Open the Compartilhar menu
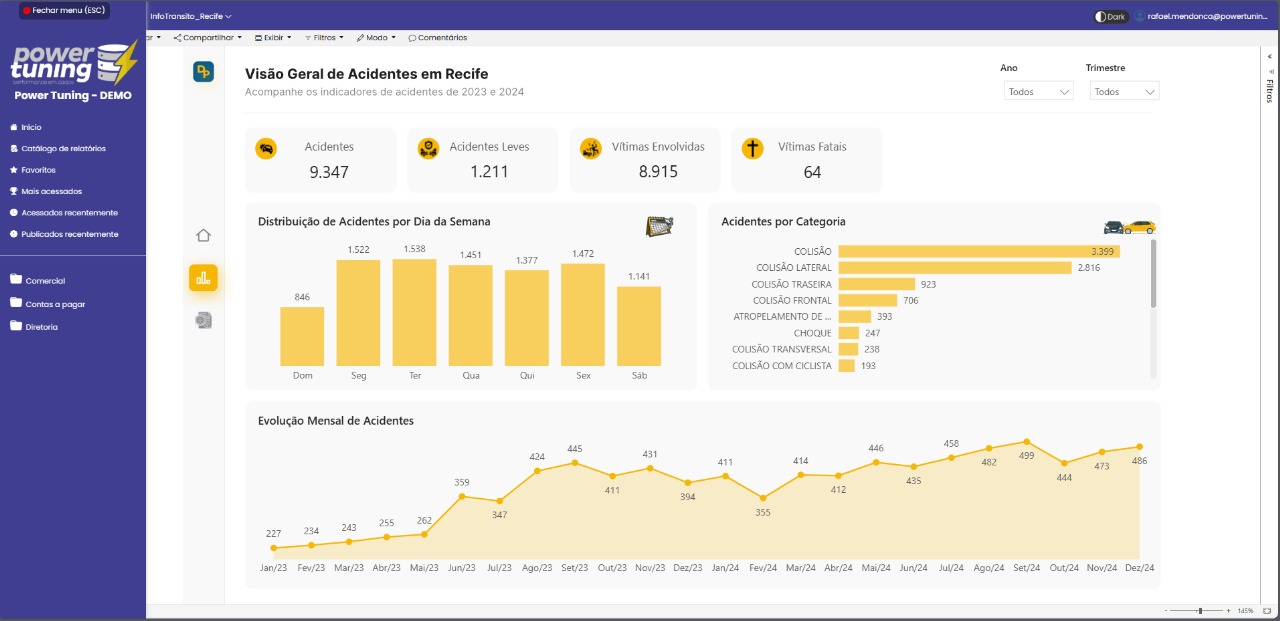The image size is (1280, 621). tap(207, 38)
